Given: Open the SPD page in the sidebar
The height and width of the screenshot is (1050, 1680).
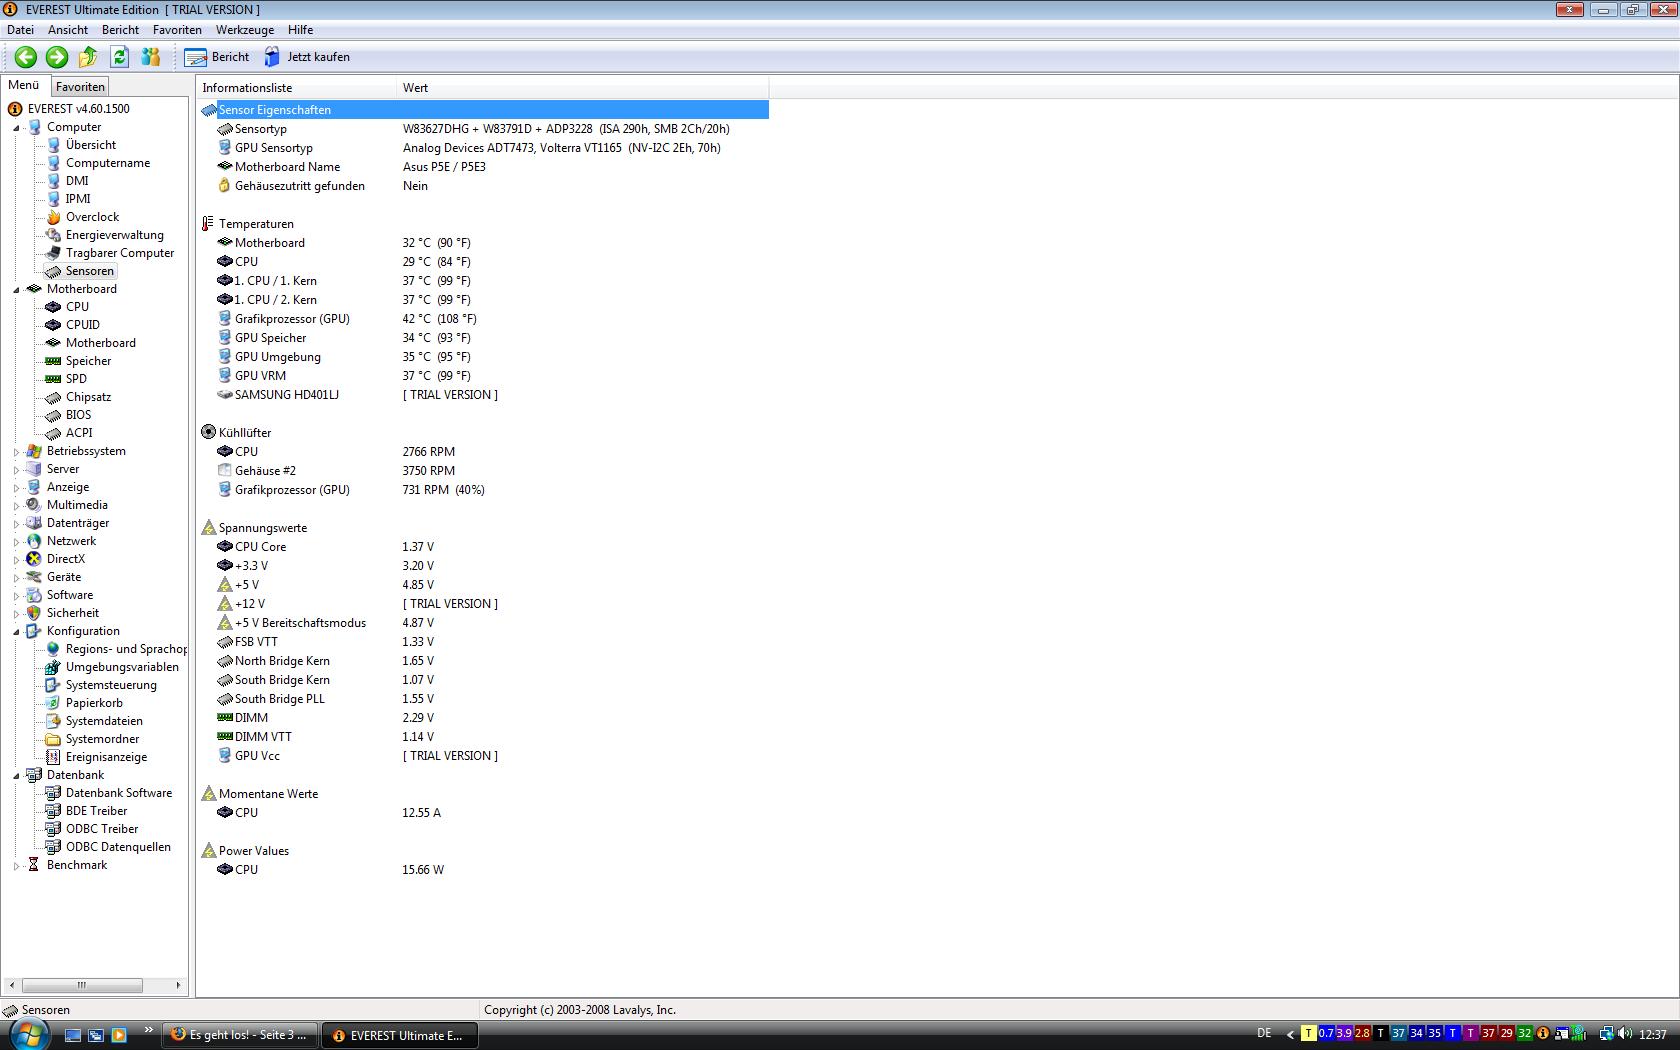Looking at the screenshot, I should (x=76, y=379).
